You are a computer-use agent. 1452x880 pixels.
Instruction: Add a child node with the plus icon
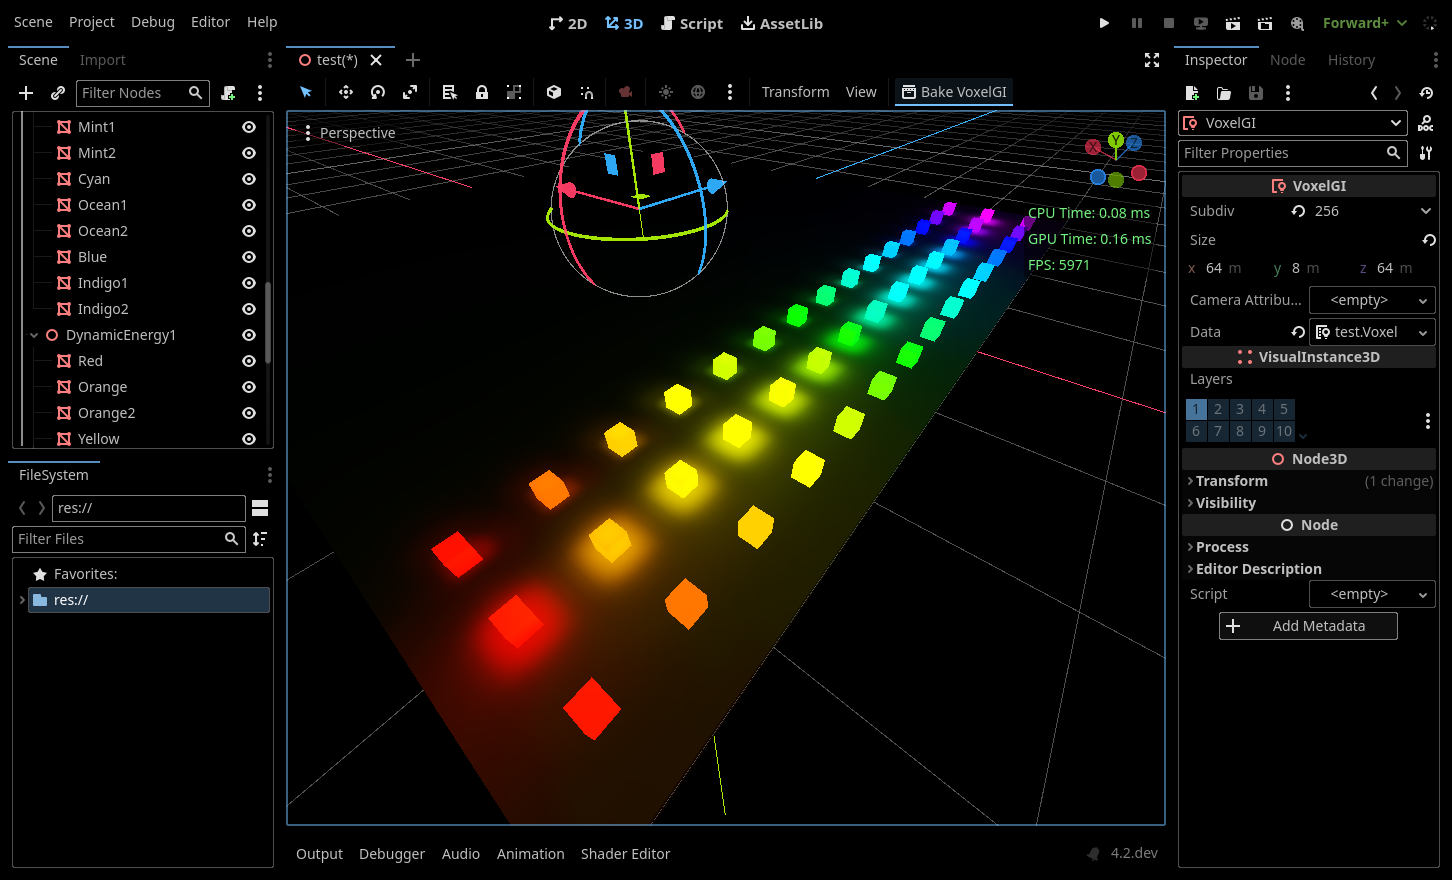coord(25,93)
